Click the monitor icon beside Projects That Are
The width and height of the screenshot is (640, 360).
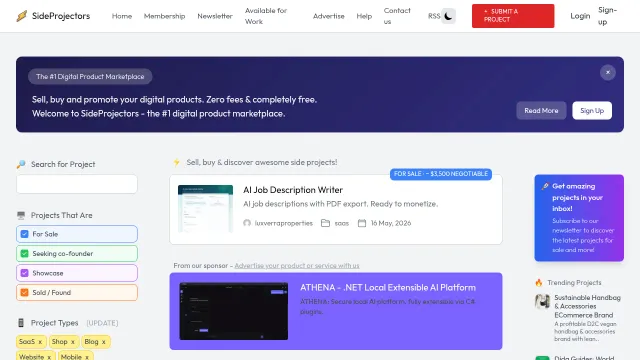coord(21,215)
